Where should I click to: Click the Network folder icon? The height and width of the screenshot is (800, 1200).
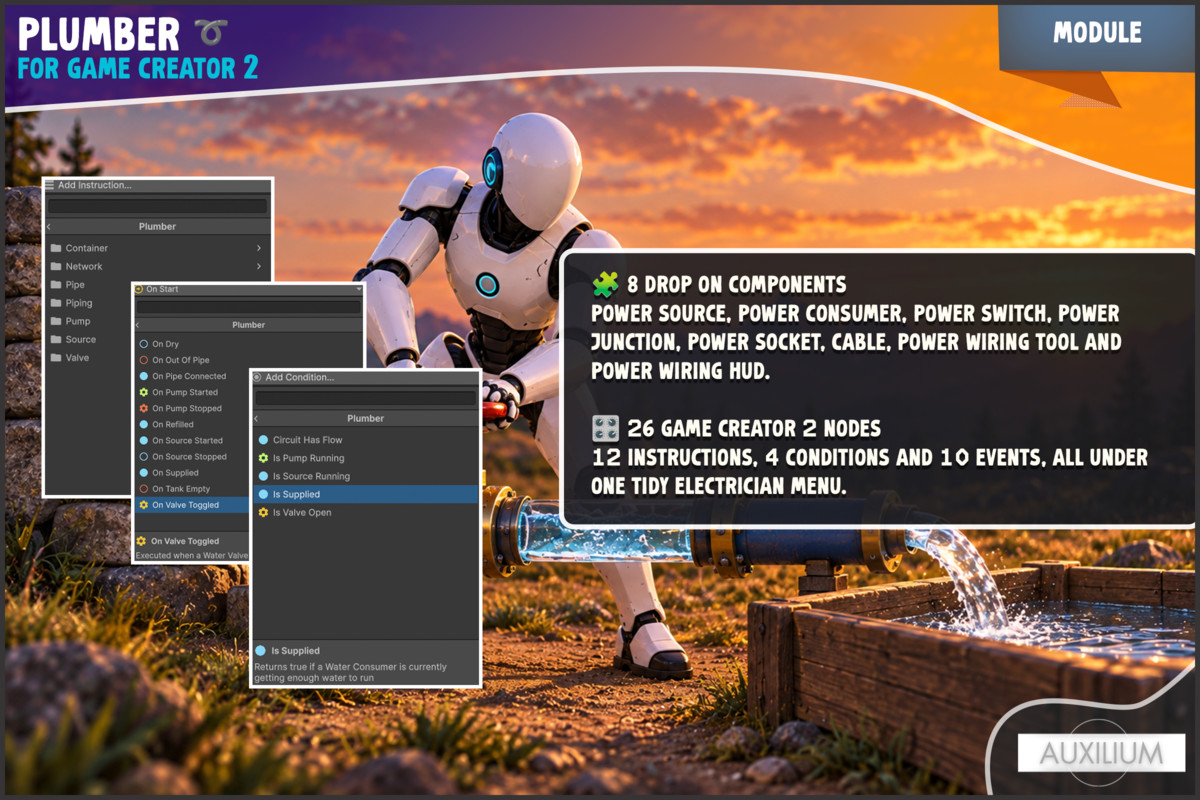[57, 266]
